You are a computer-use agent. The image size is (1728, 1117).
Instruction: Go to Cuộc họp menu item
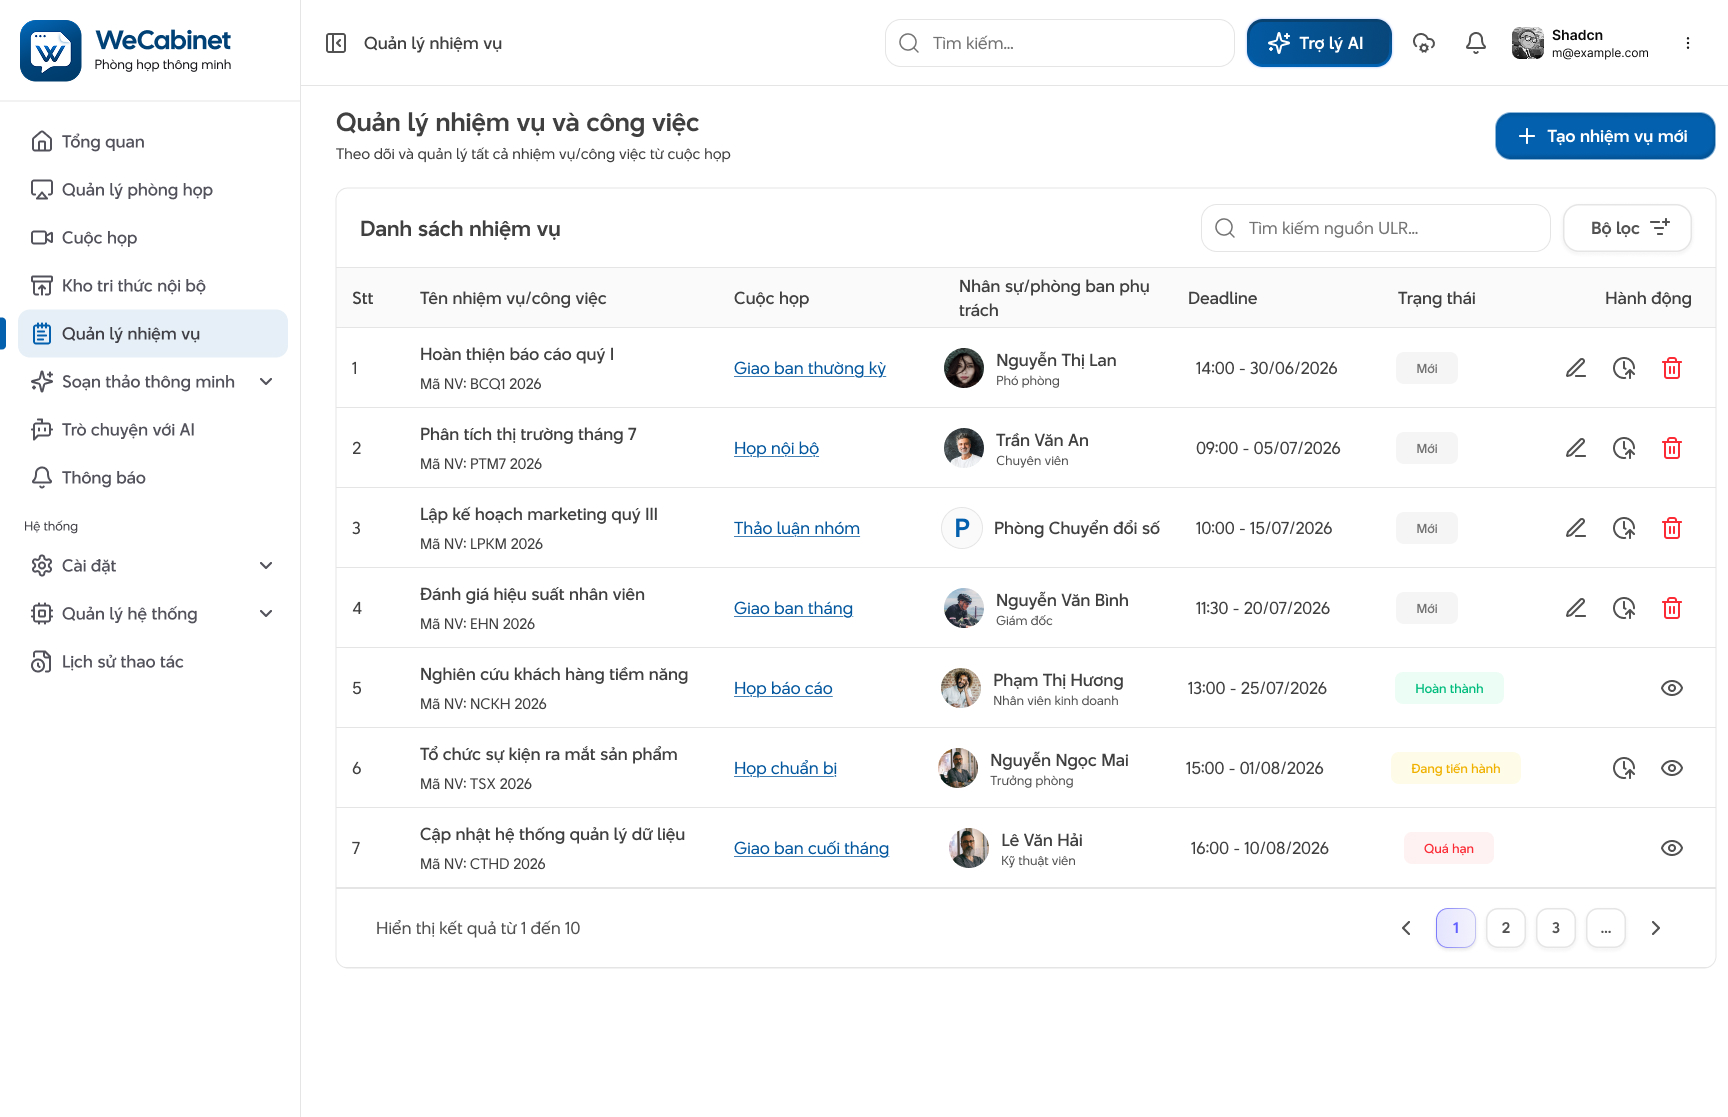153,238
